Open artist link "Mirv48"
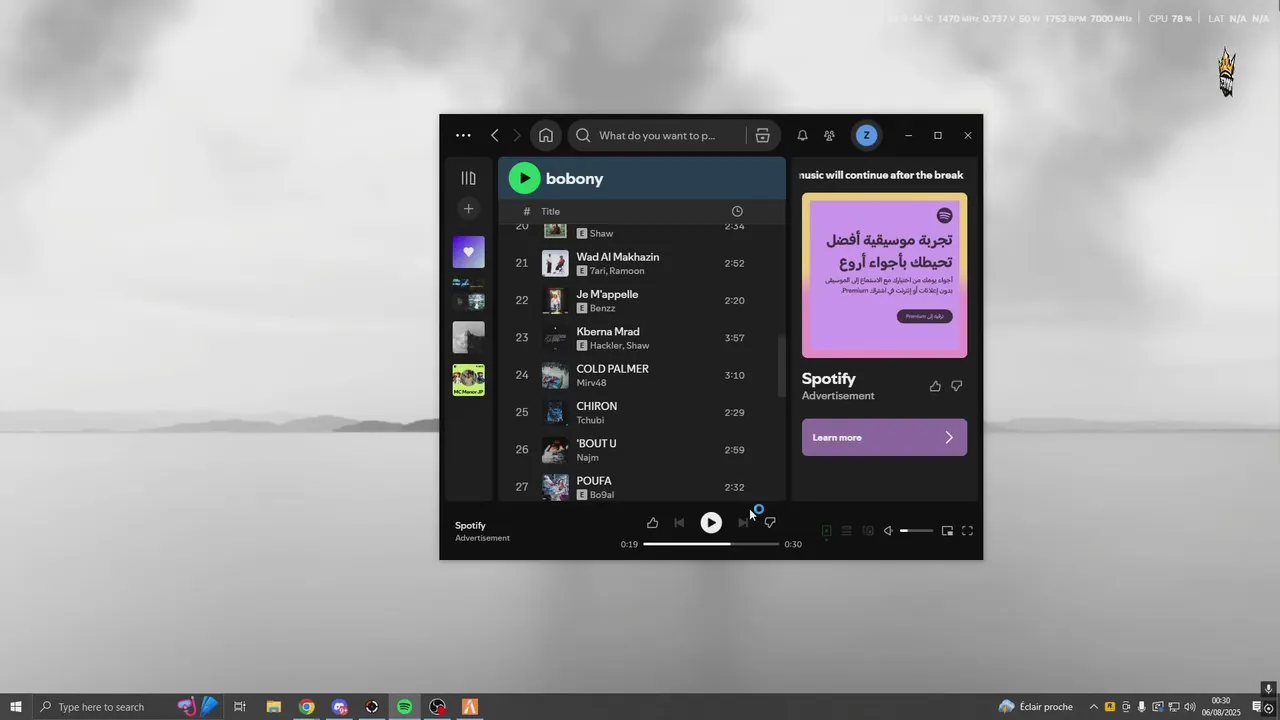The width and height of the screenshot is (1280, 720). (x=592, y=383)
